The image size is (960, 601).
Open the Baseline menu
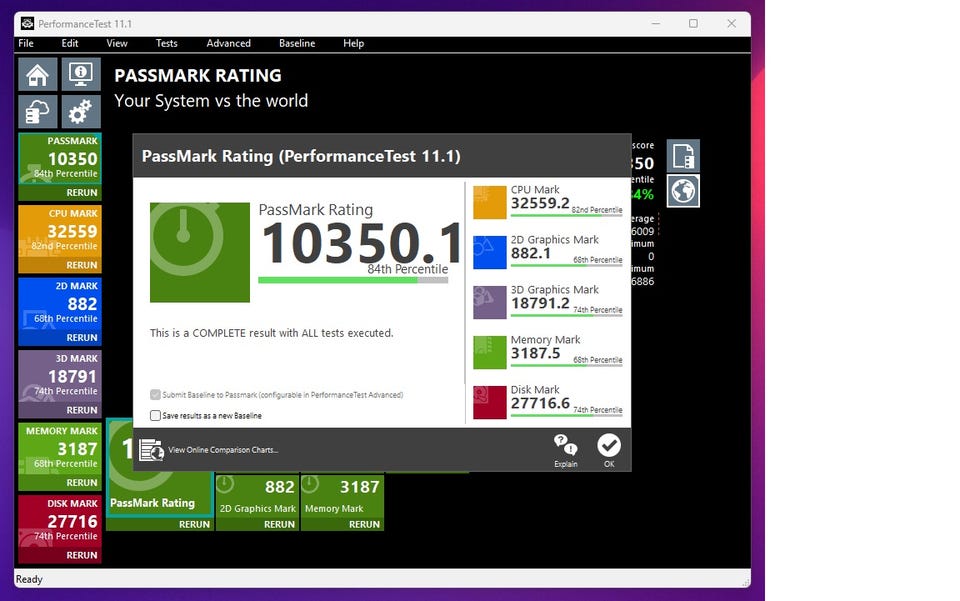pos(297,43)
